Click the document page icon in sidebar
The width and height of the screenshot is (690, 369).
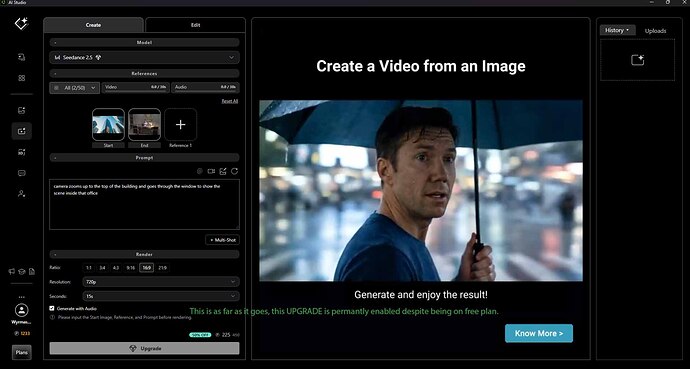(x=31, y=271)
